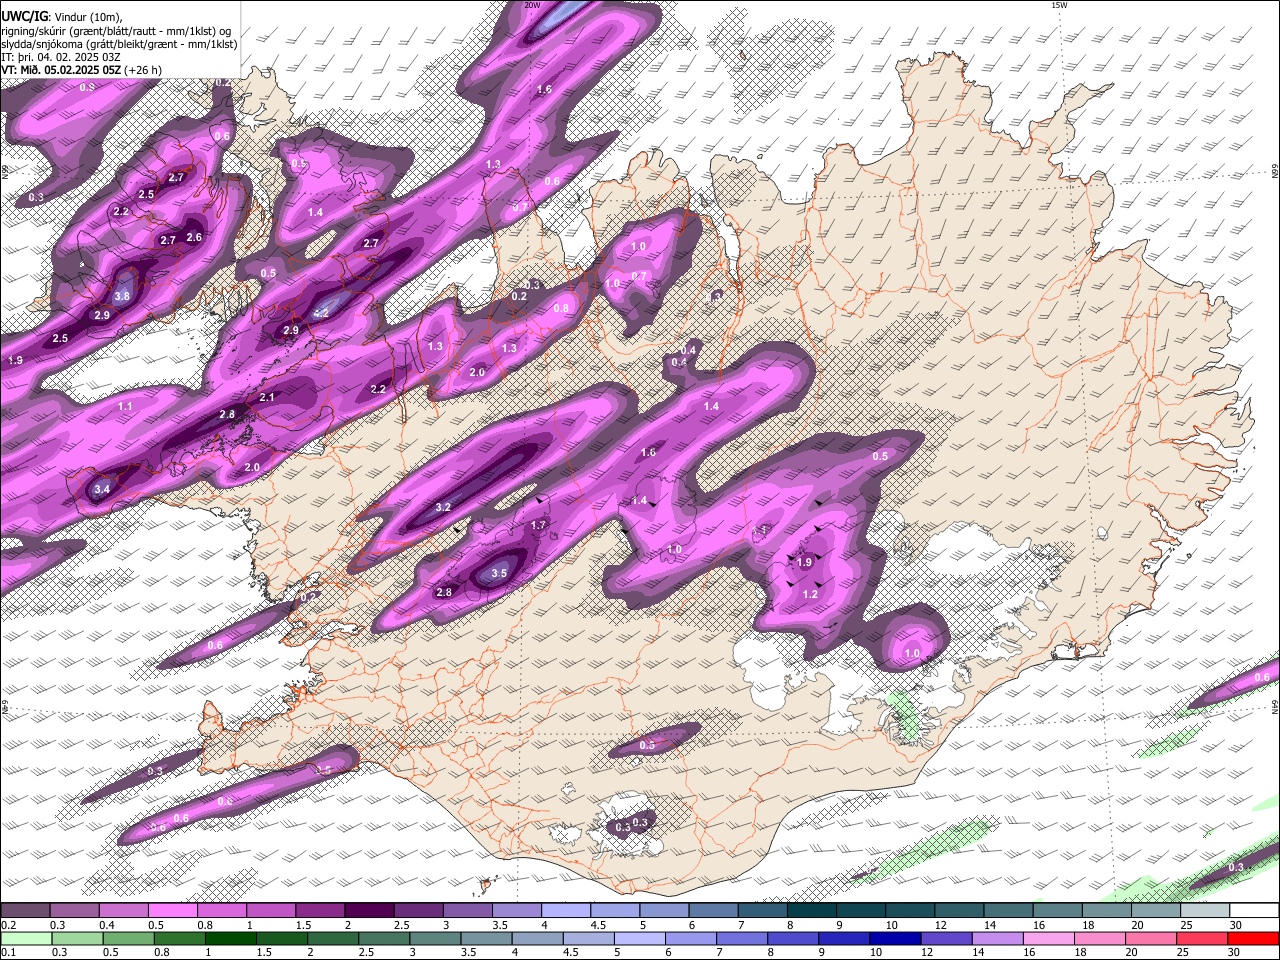Click the '1.7' precipitation value on the map
This screenshot has height=960, width=1280.
pos(538,525)
